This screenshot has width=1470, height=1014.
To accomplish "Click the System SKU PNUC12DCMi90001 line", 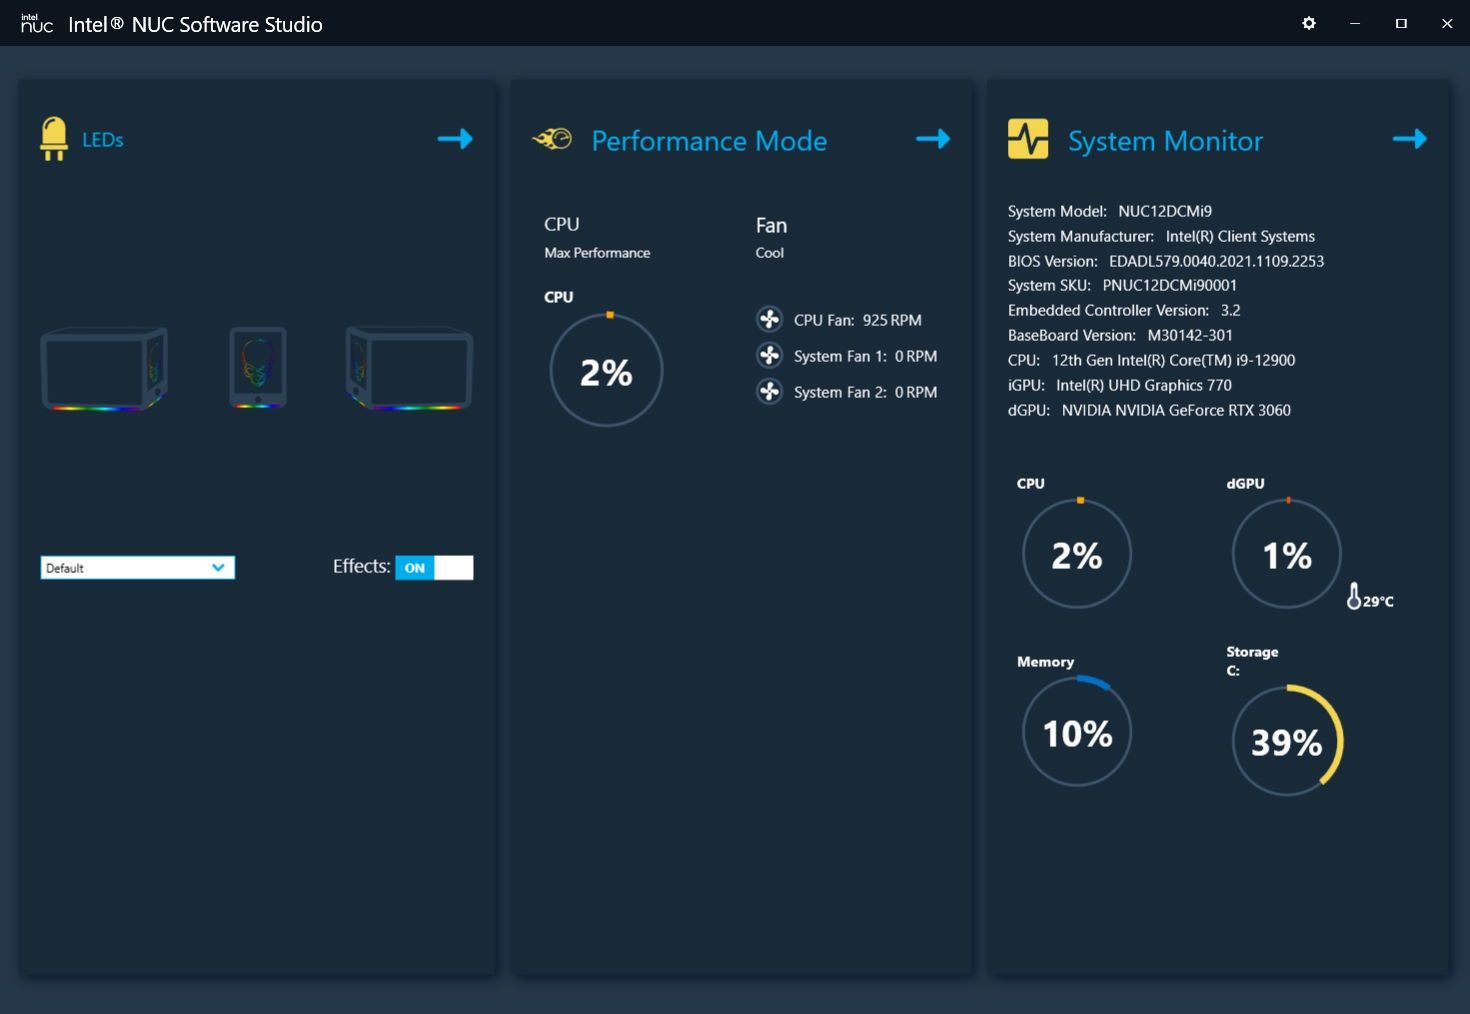I will click(x=1122, y=285).
